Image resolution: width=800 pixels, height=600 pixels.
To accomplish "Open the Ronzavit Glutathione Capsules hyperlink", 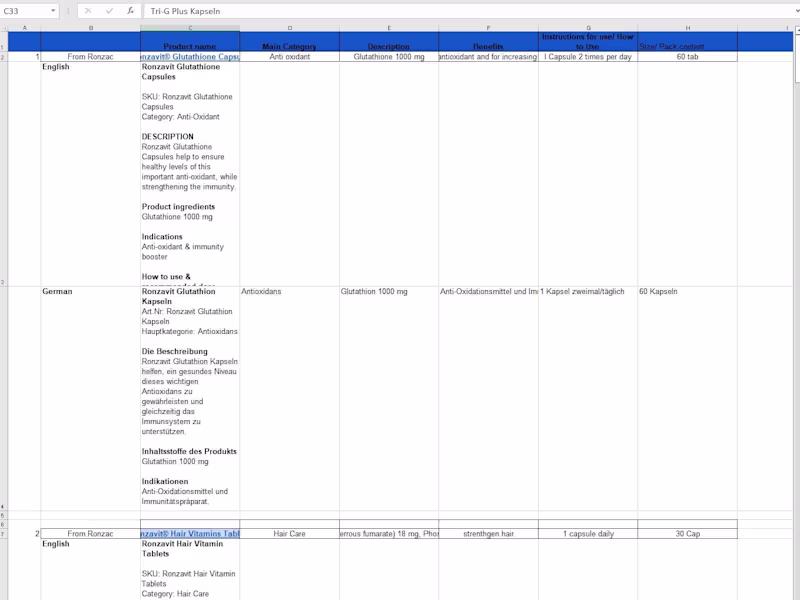I will click(x=190, y=57).
